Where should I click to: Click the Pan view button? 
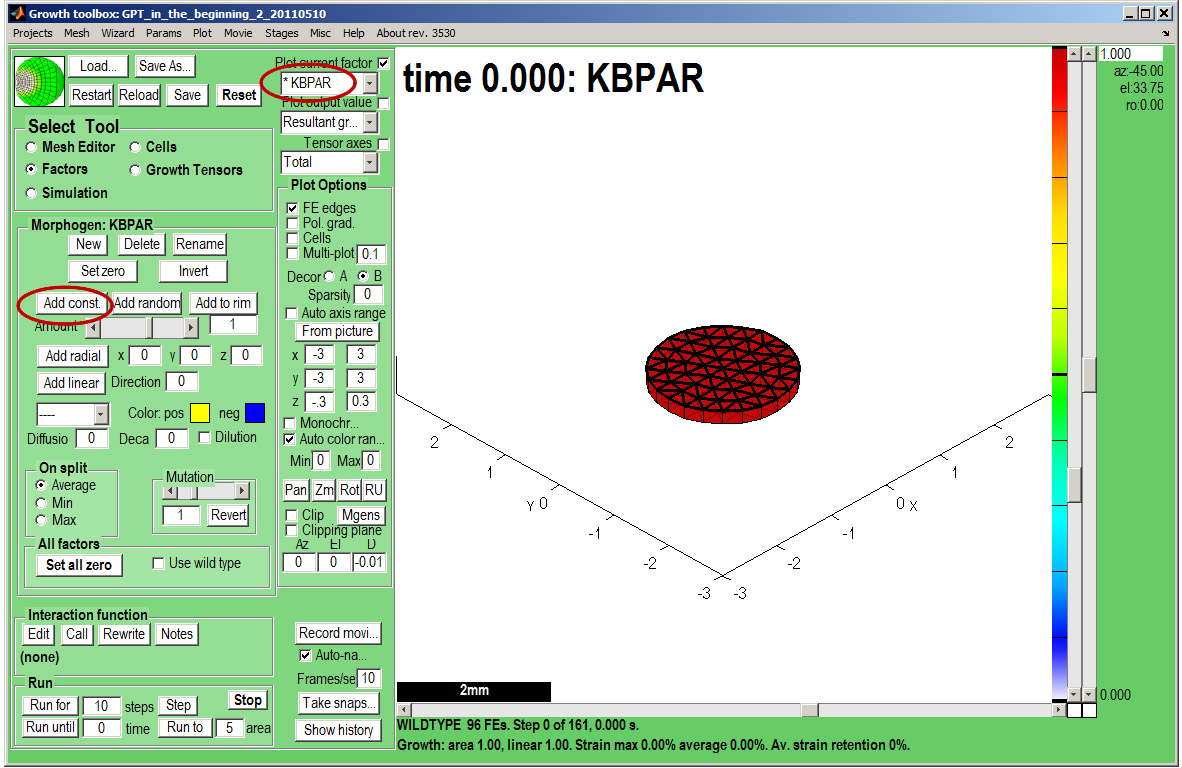point(296,490)
